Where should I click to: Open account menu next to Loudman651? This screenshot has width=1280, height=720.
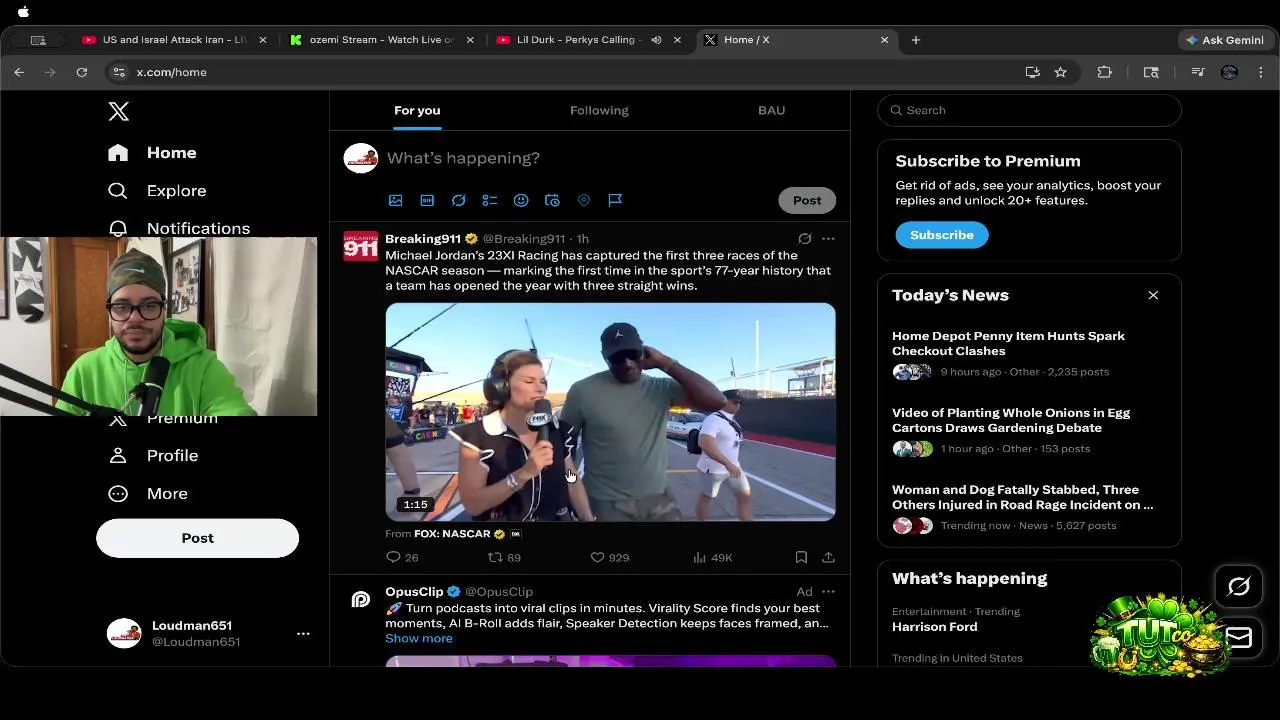tap(303, 633)
